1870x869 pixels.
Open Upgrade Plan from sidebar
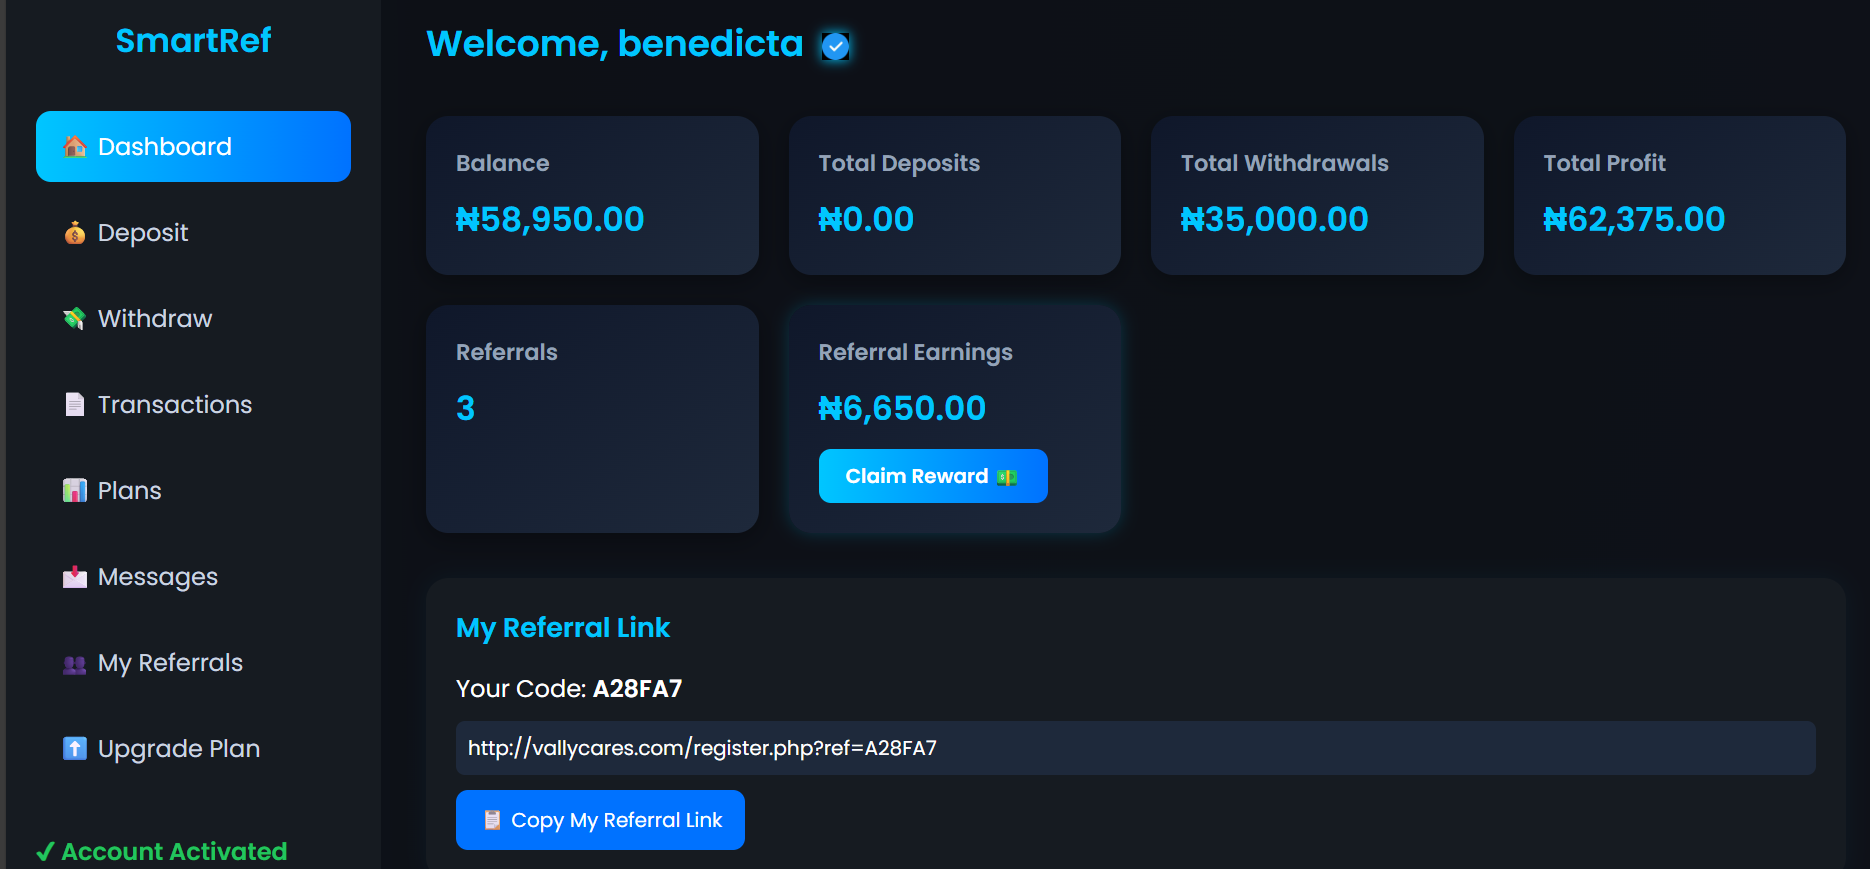(179, 749)
